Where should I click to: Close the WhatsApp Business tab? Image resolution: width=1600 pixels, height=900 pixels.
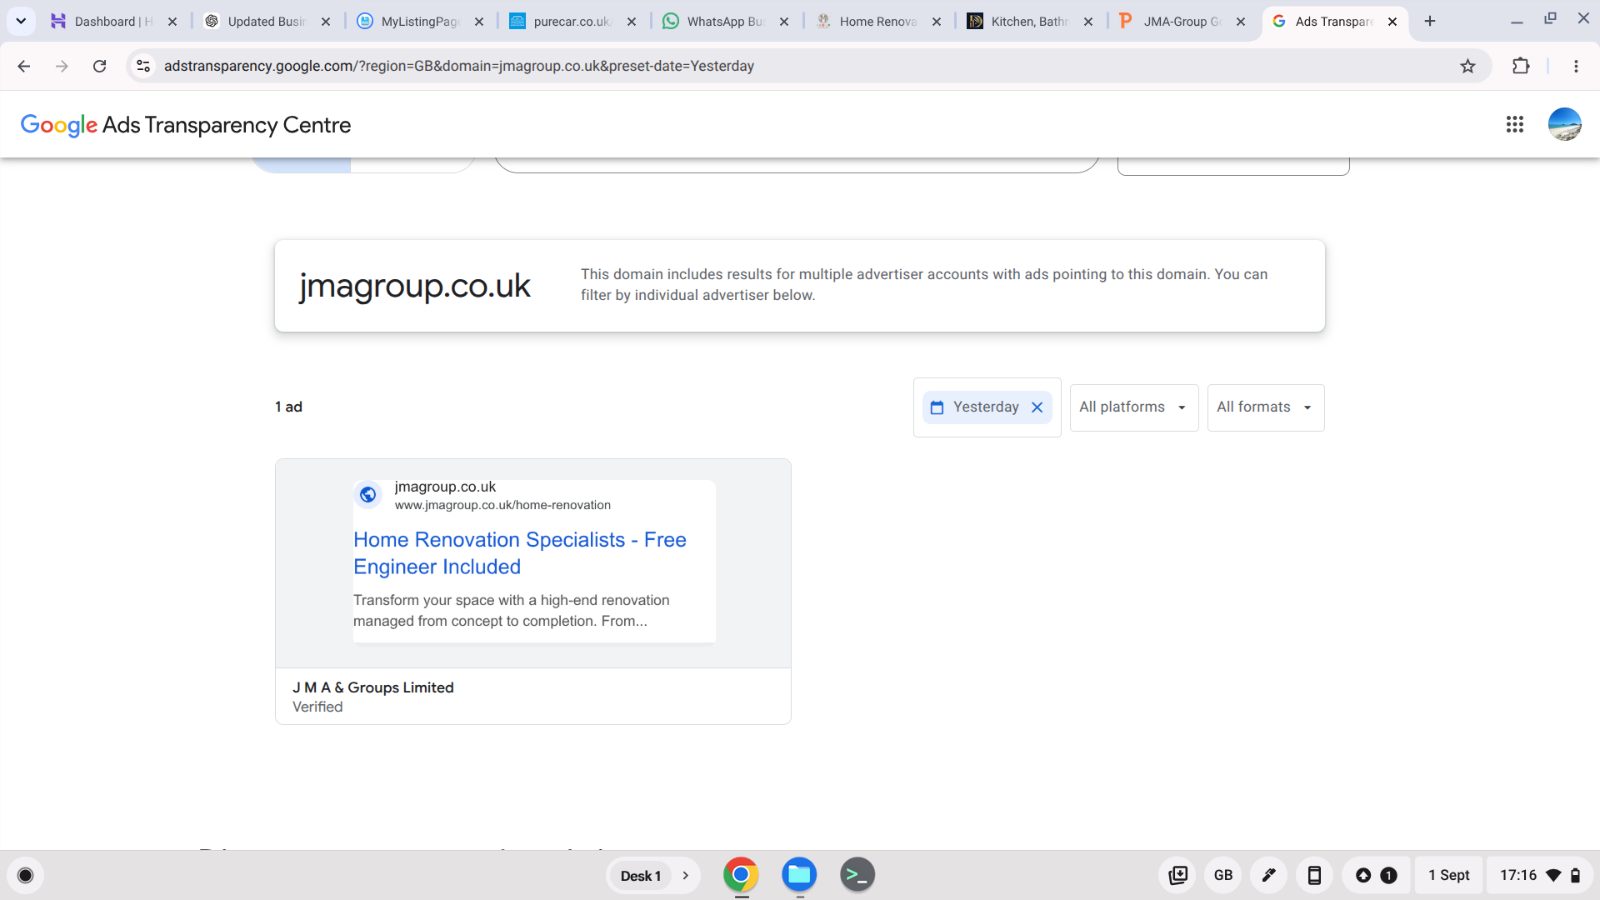tap(784, 21)
